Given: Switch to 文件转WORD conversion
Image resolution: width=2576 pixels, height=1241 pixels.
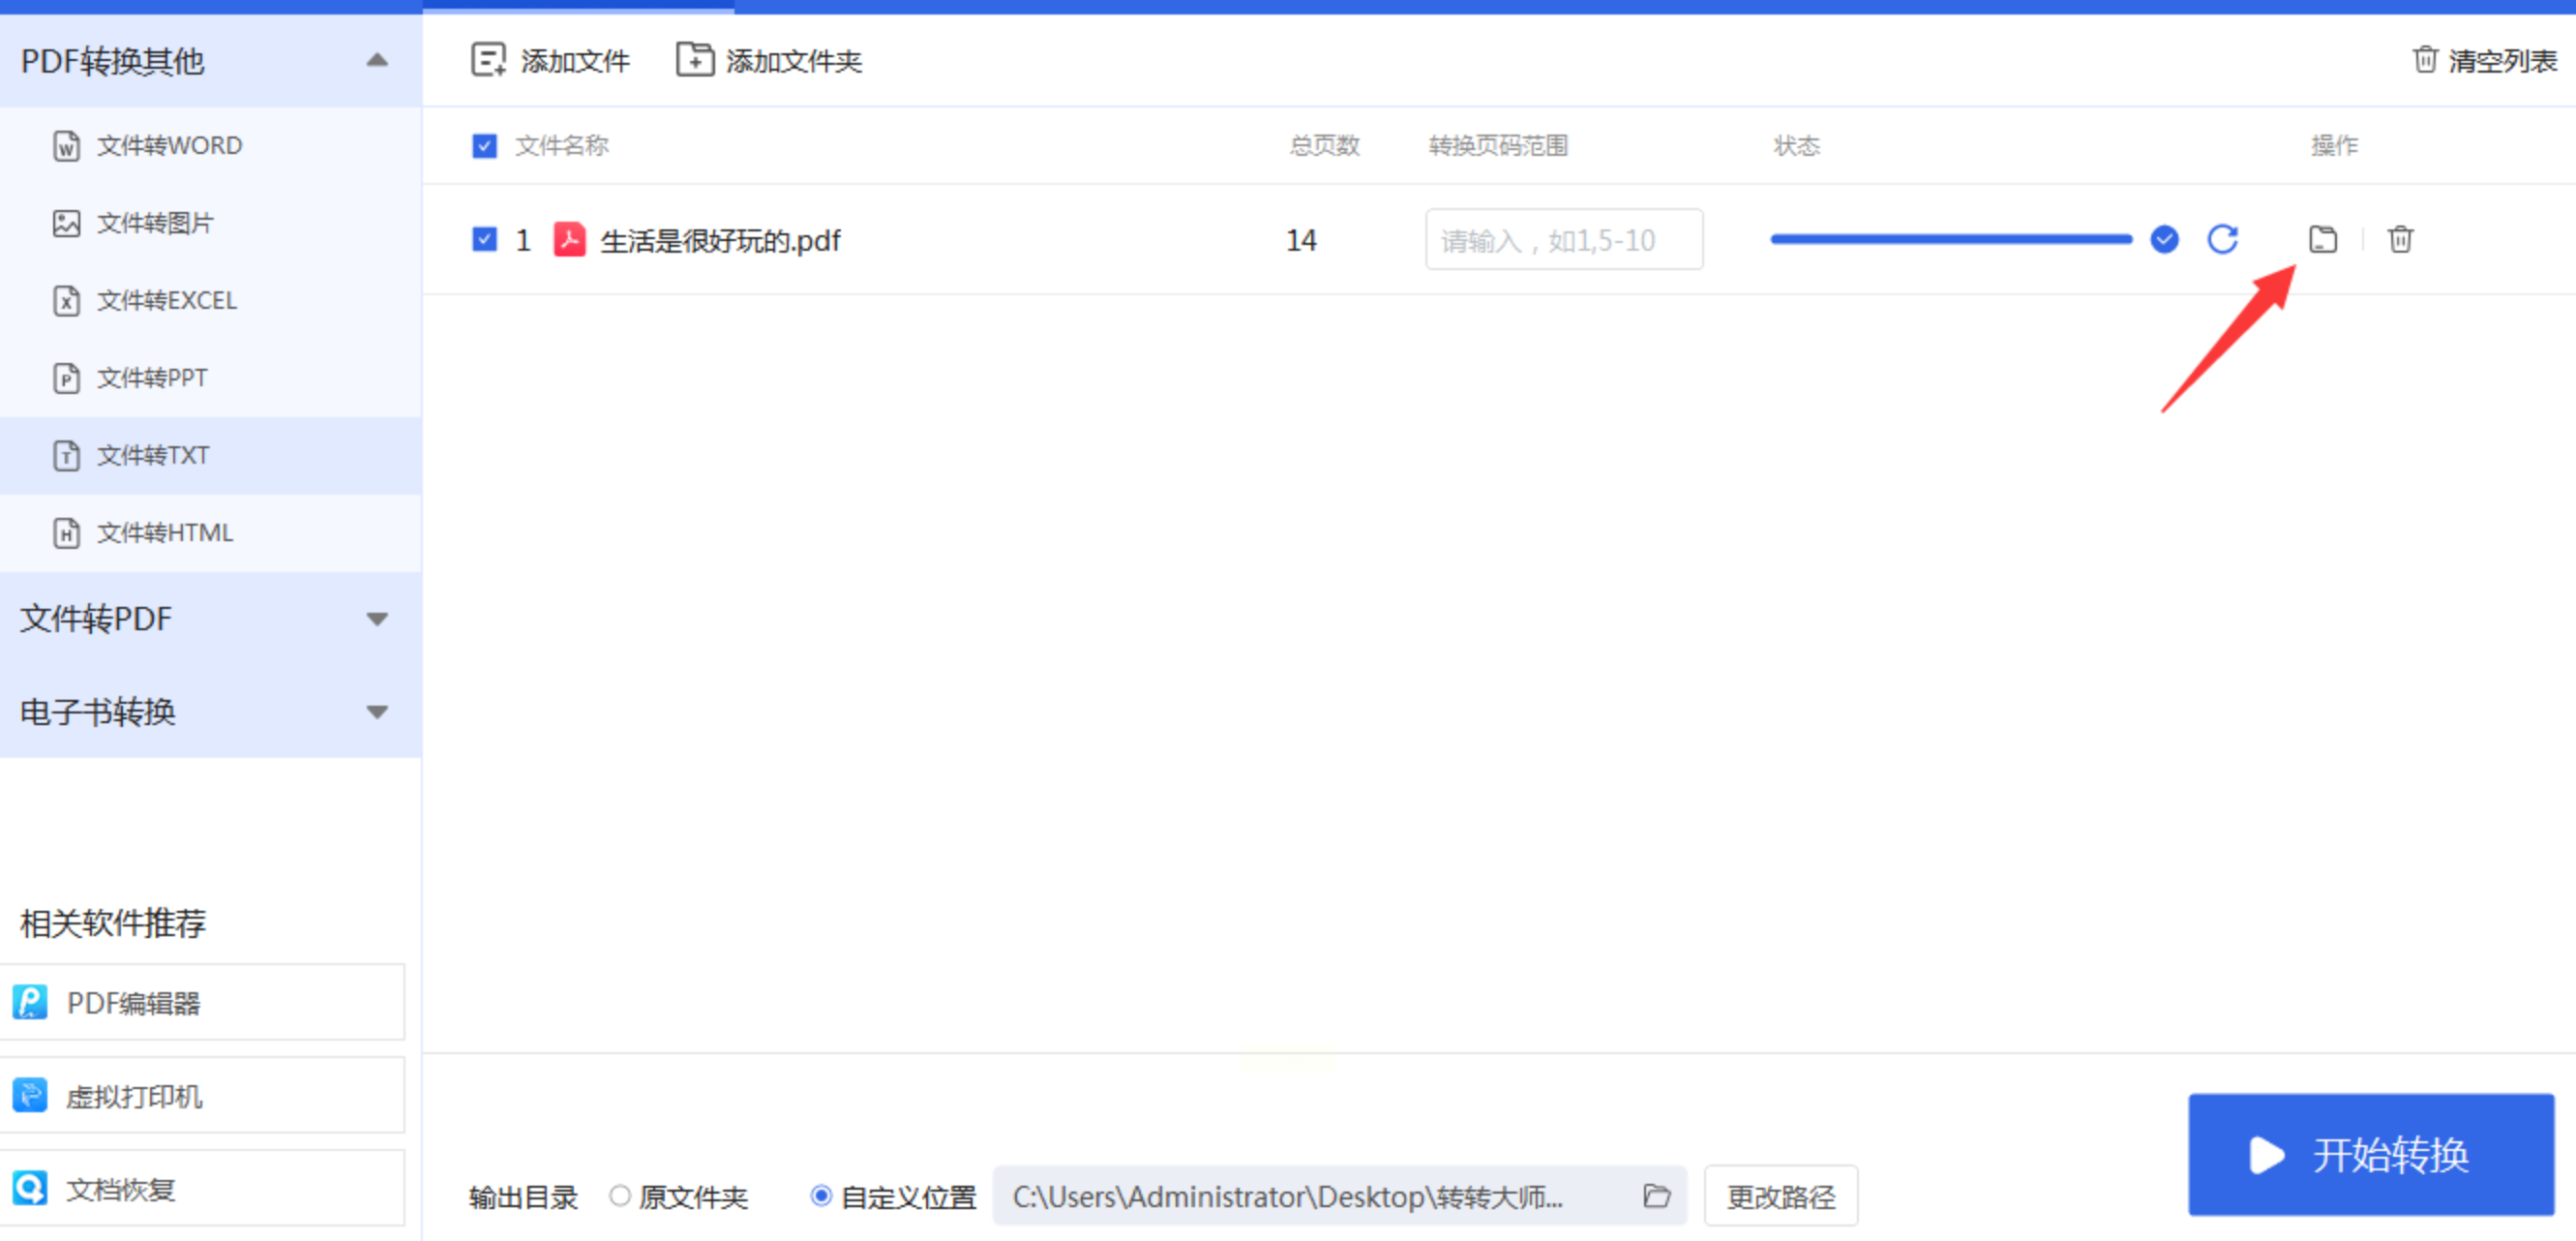Looking at the screenshot, I should (168, 146).
